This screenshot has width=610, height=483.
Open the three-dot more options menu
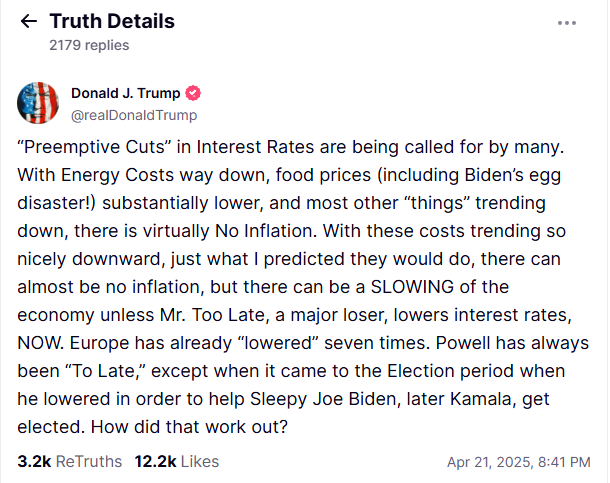coord(566,23)
